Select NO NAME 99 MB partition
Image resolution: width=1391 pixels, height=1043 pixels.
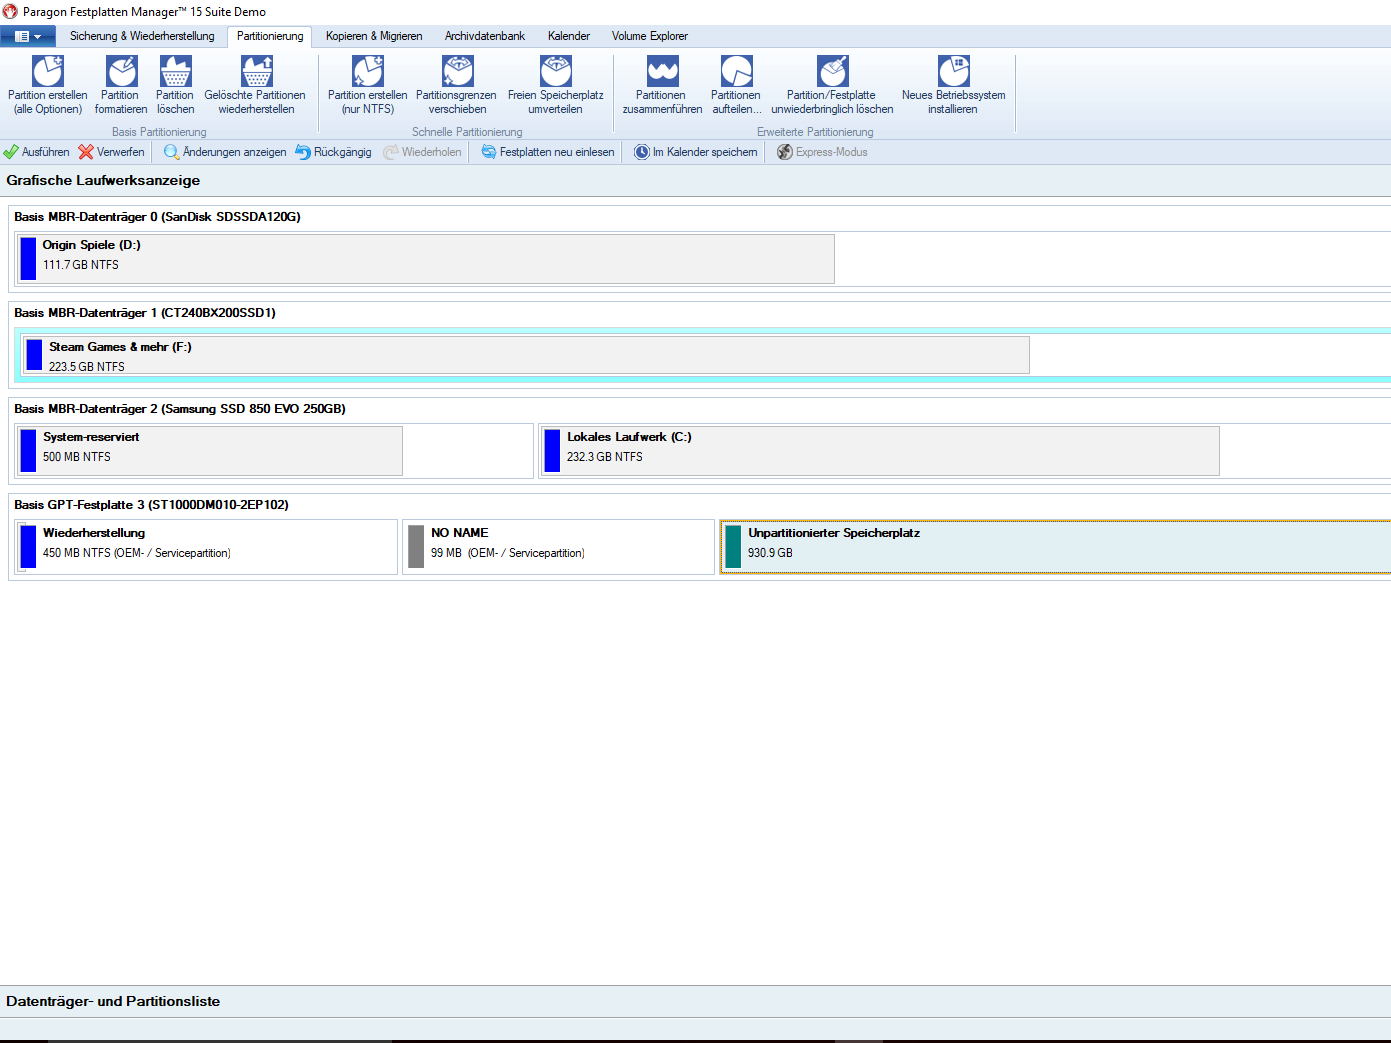pyautogui.click(x=559, y=547)
